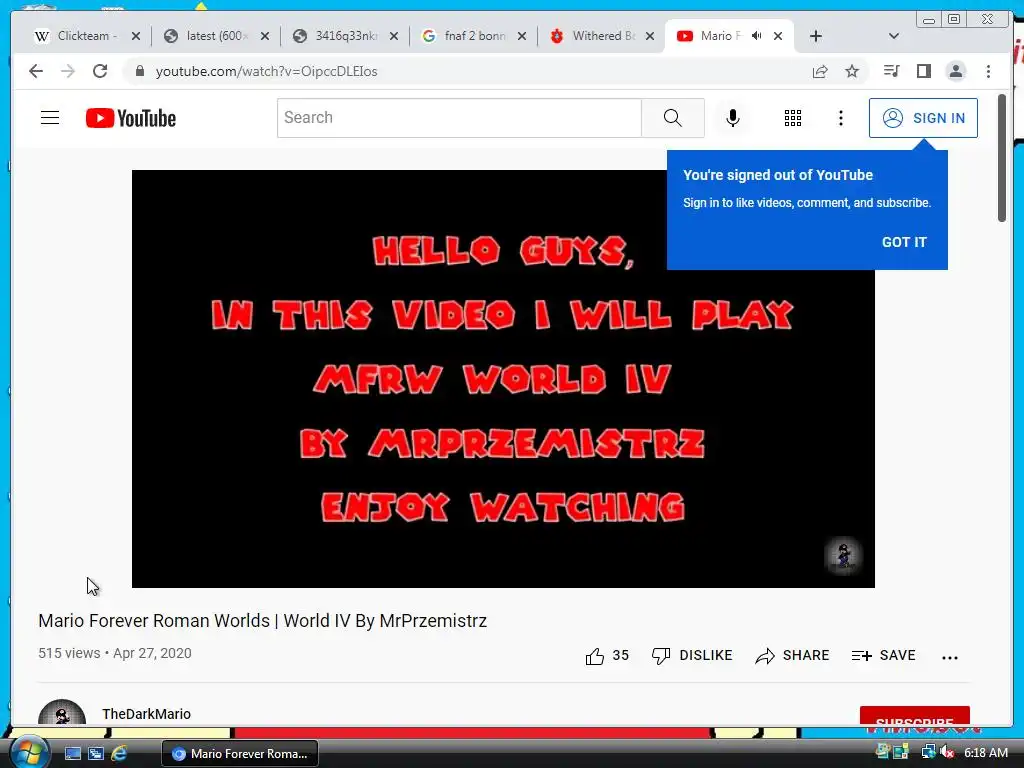Image resolution: width=1024 pixels, height=768 pixels.
Task: Open the muted volume tray icon
Action: pos(947,752)
